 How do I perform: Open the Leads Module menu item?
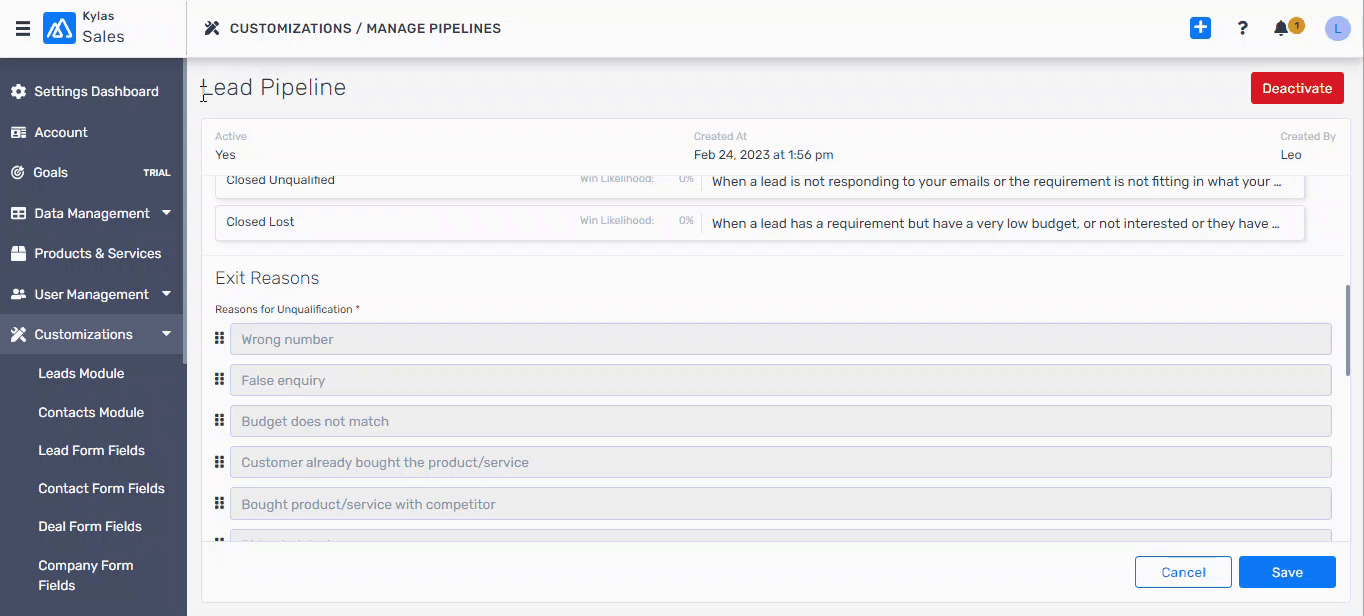coord(81,373)
